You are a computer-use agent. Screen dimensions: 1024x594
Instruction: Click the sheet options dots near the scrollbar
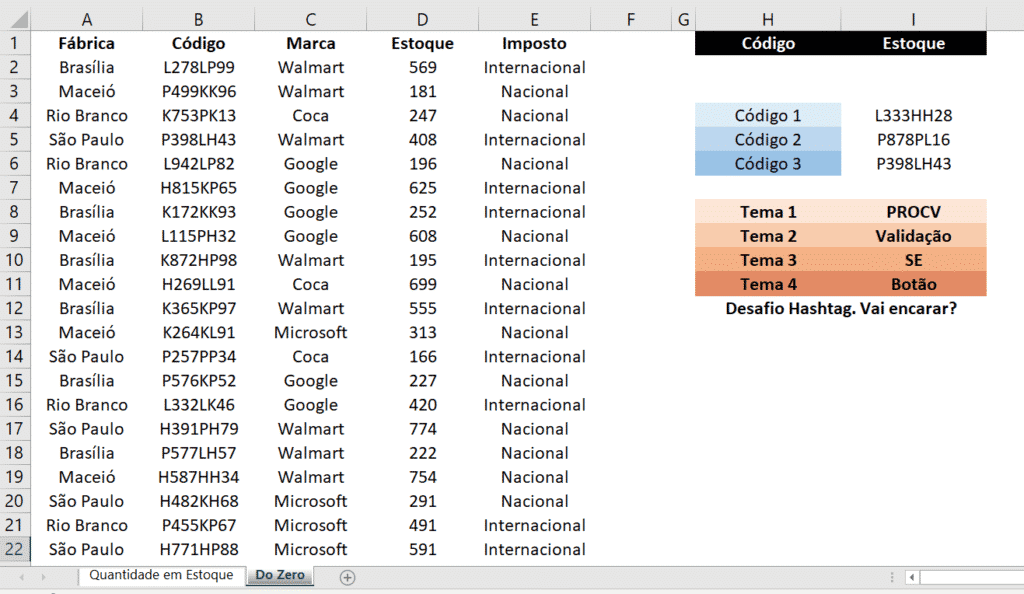click(890, 577)
